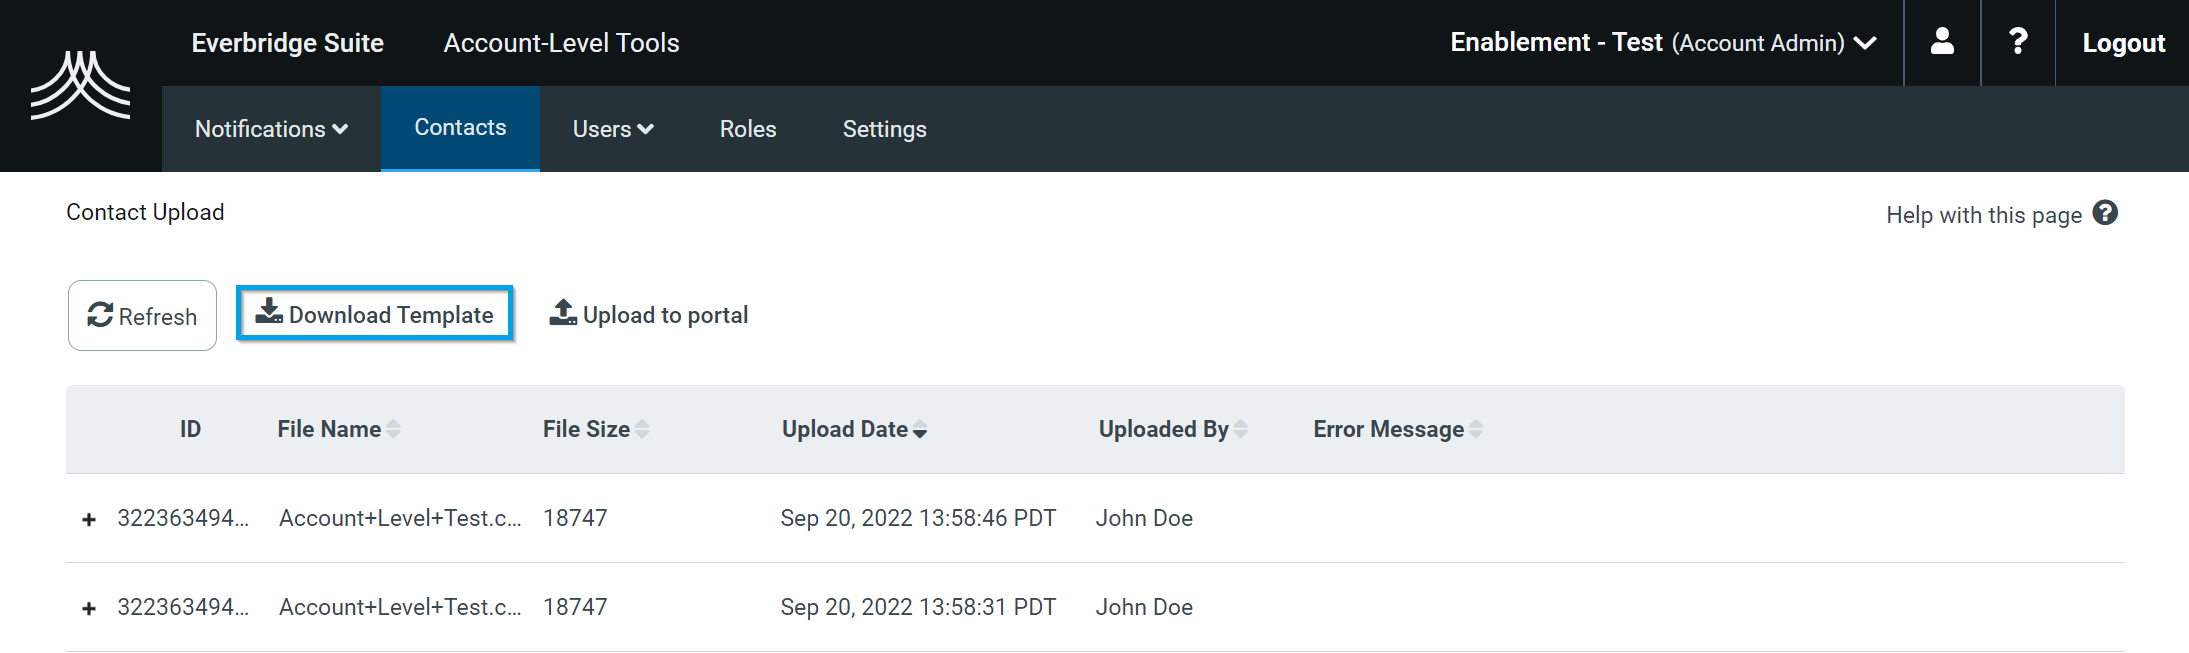
Task: Open the Settings tab
Action: click(x=885, y=129)
